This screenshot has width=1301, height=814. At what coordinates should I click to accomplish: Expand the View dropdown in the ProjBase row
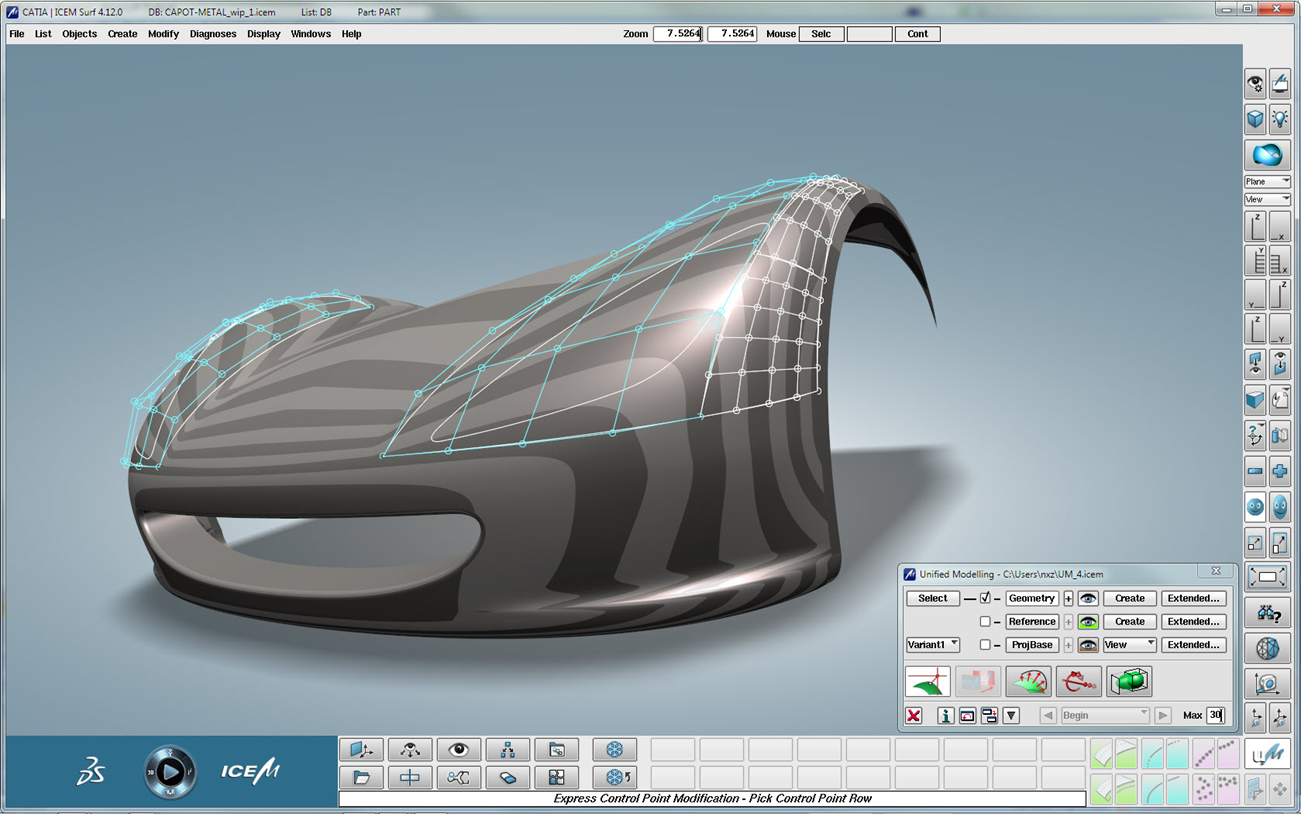pyautogui.click(x=1129, y=644)
